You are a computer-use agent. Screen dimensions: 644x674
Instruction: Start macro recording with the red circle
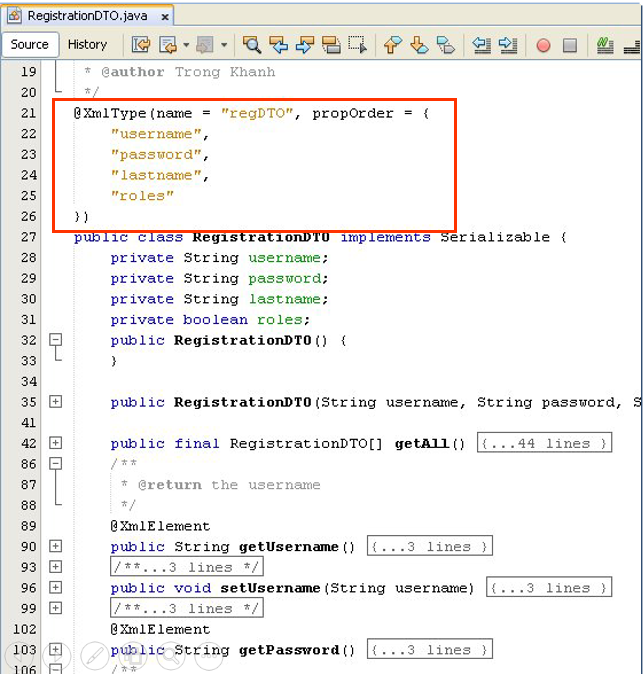(543, 45)
